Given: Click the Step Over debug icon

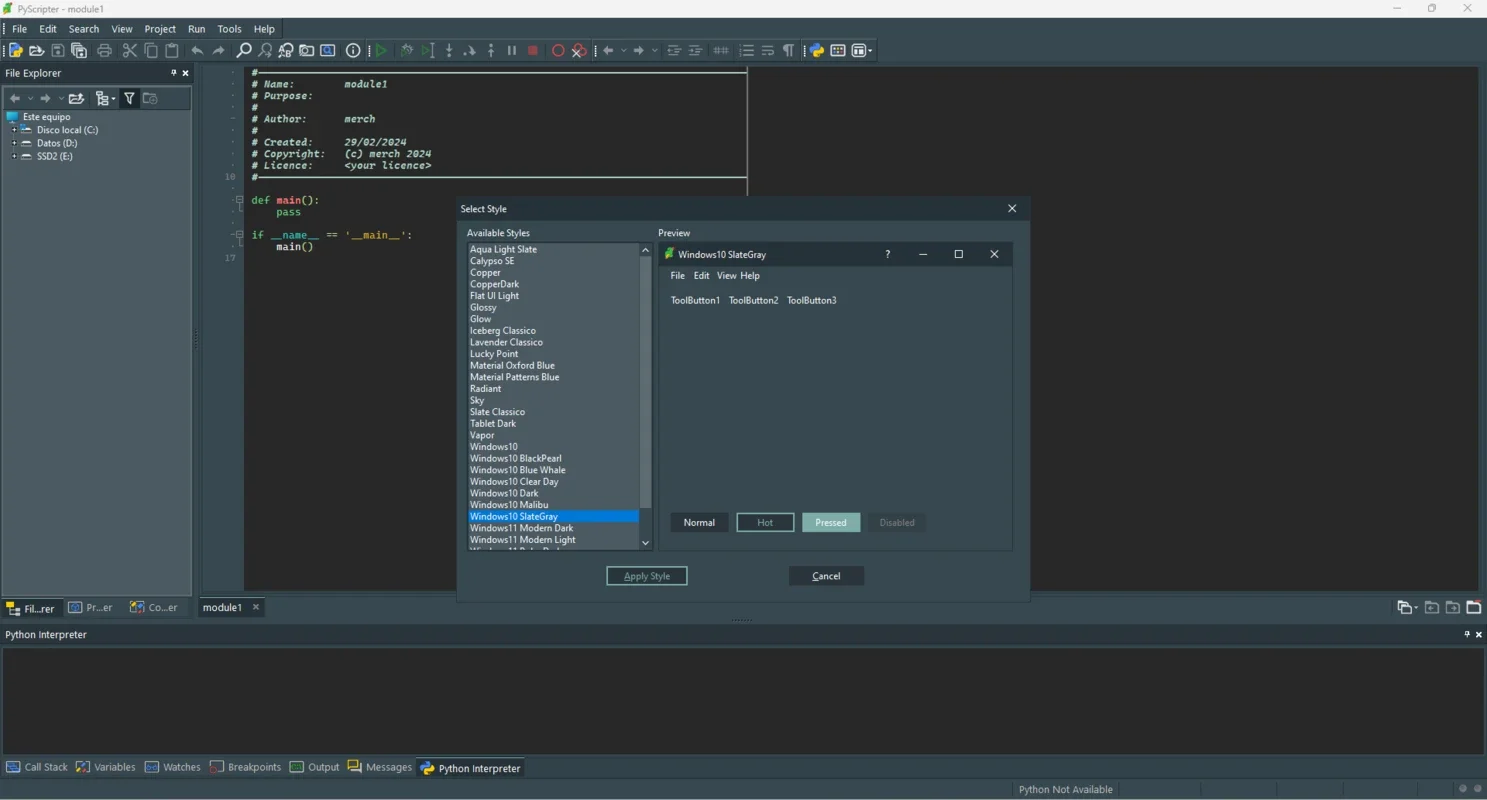Looking at the screenshot, I should (x=470, y=51).
